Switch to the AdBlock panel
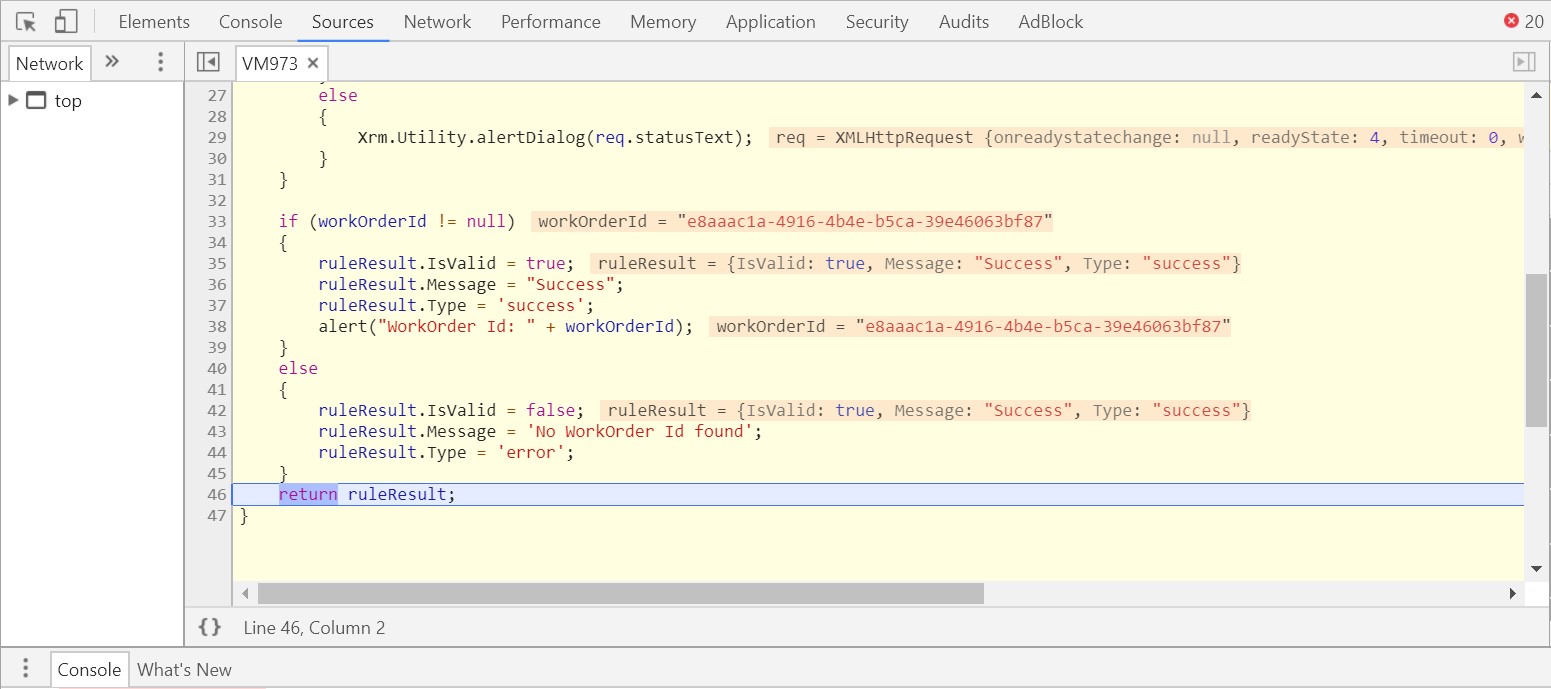This screenshot has height=689, width=1551. (x=1051, y=21)
